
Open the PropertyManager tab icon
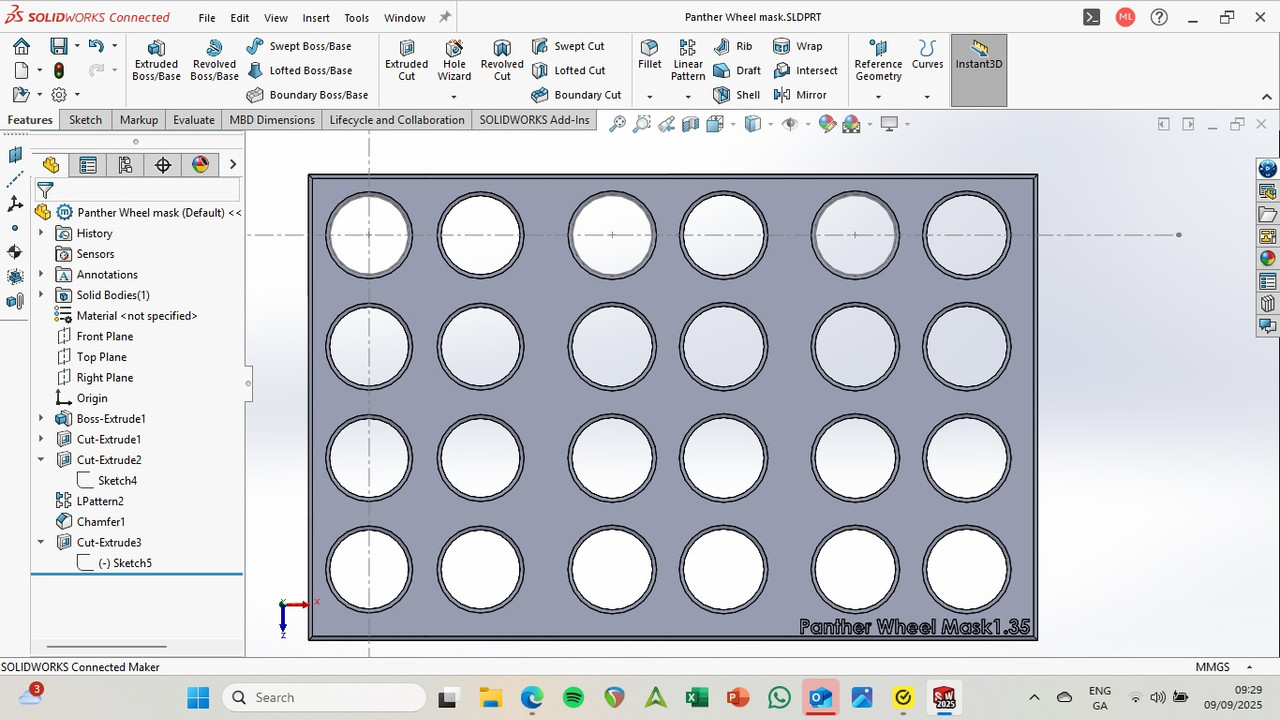tap(88, 165)
